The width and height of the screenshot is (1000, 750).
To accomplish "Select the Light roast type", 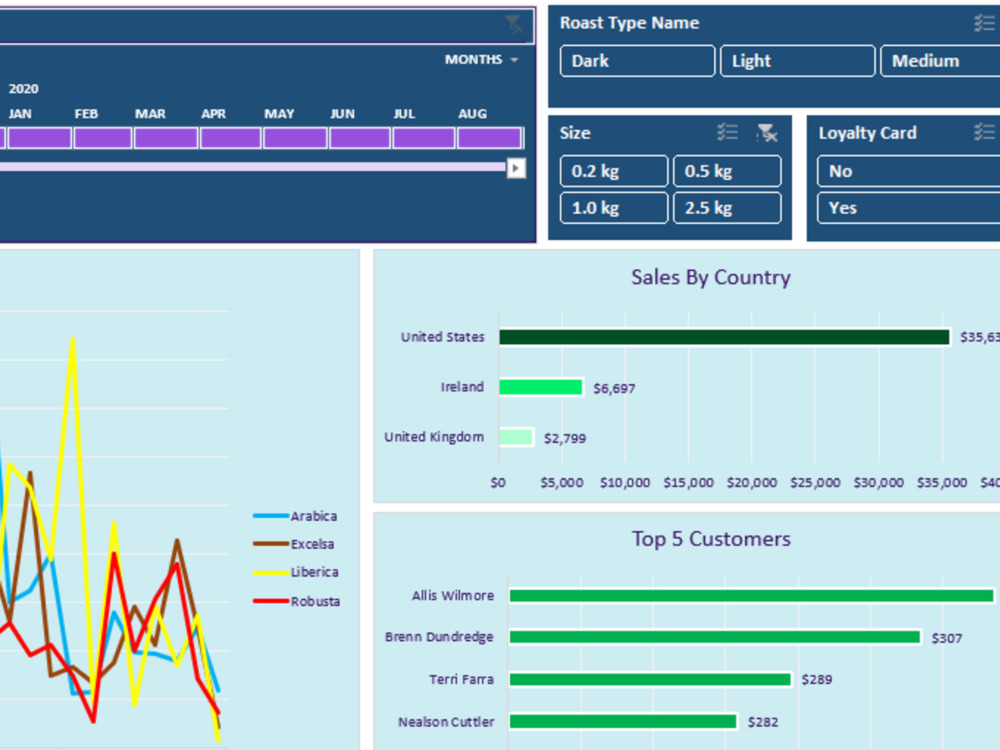I will 797,61.
